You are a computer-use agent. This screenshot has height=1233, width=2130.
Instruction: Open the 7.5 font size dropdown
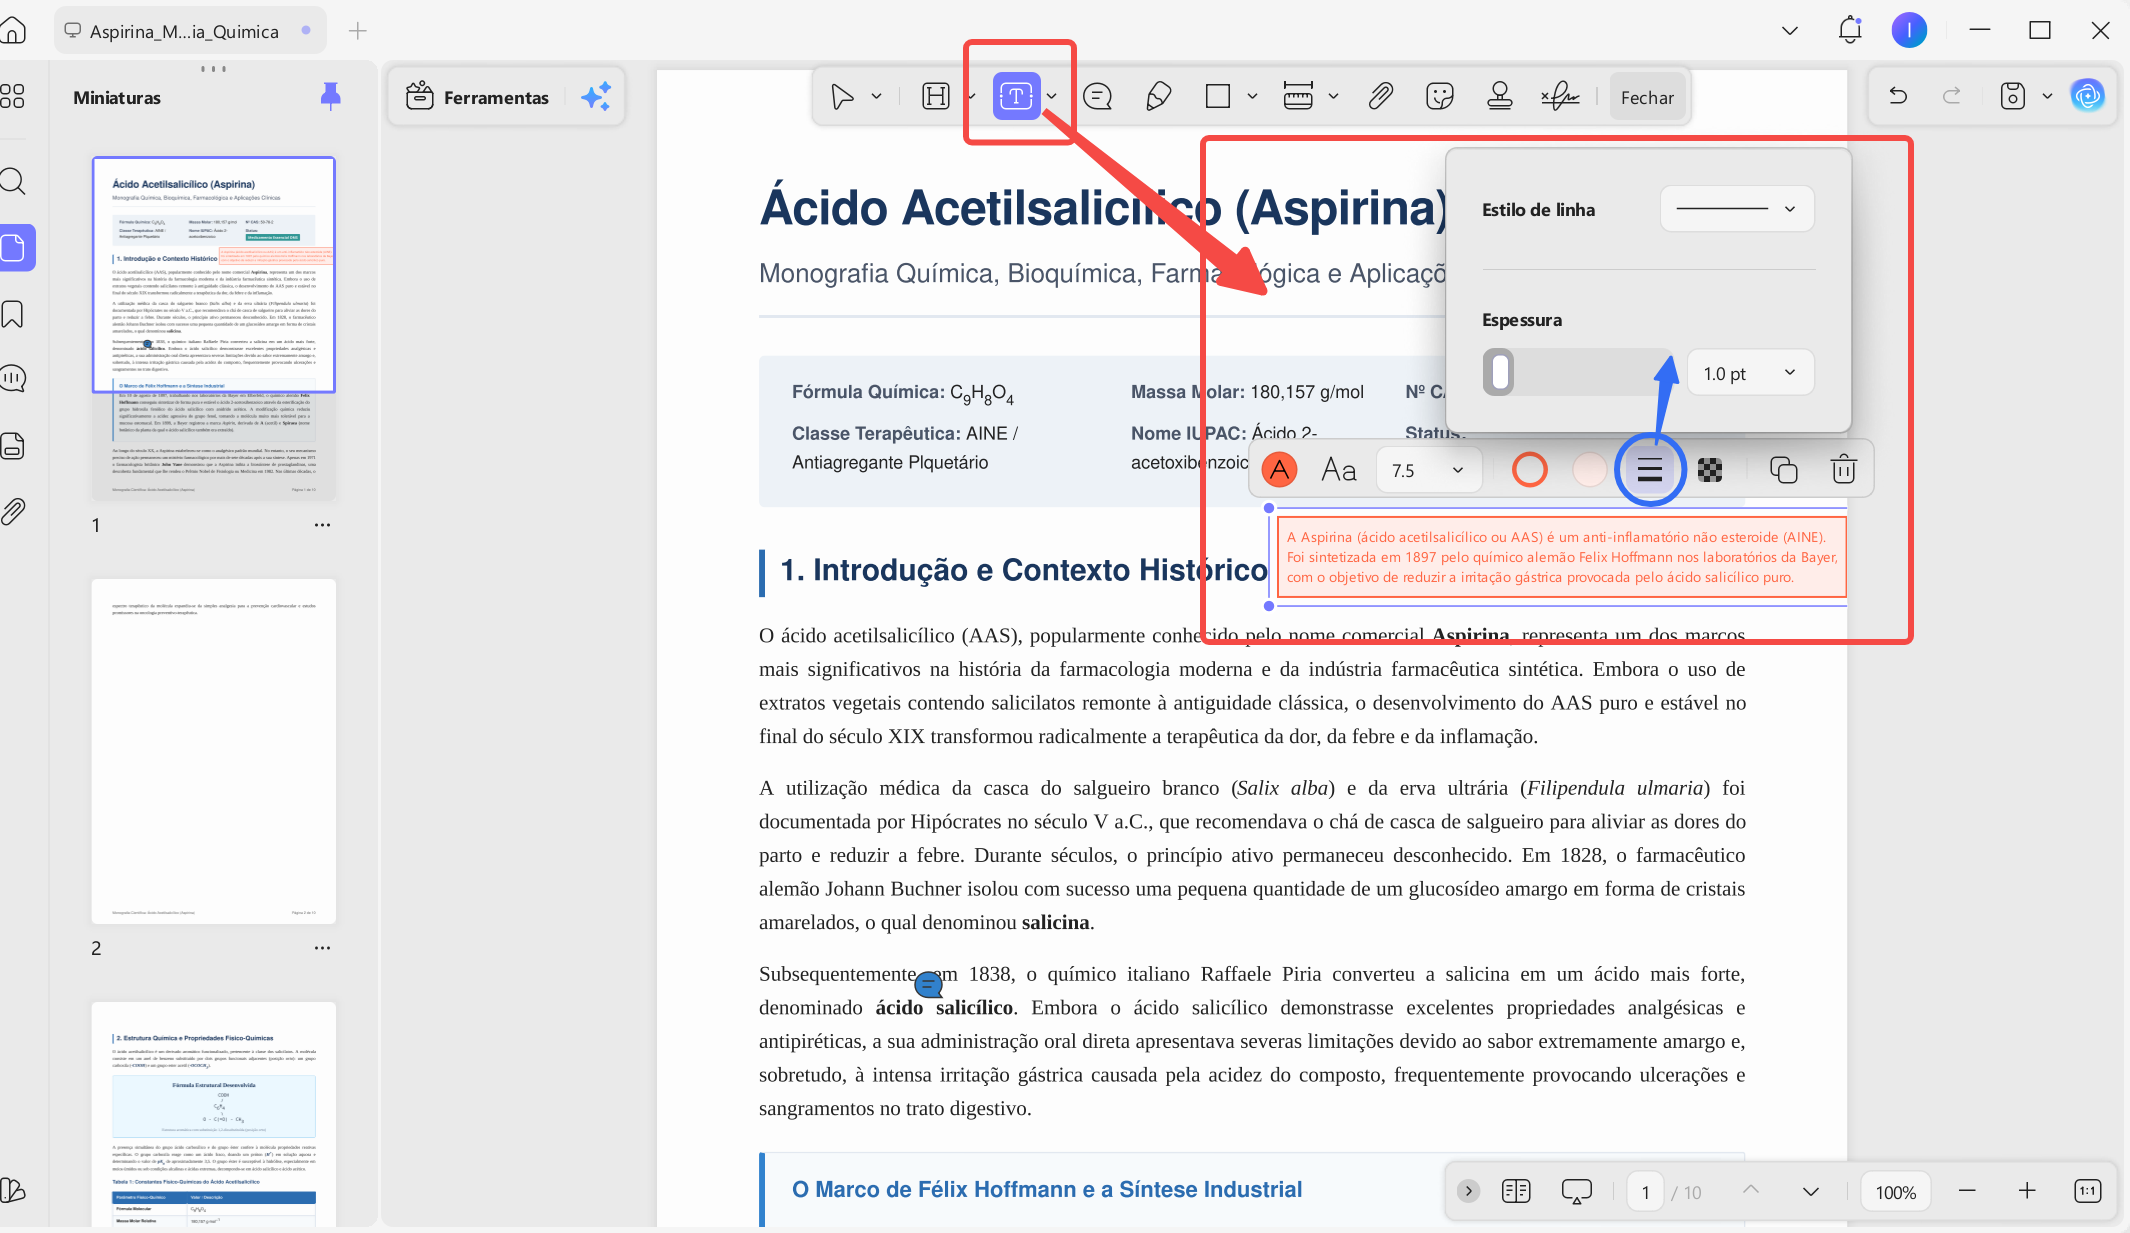1427,470
